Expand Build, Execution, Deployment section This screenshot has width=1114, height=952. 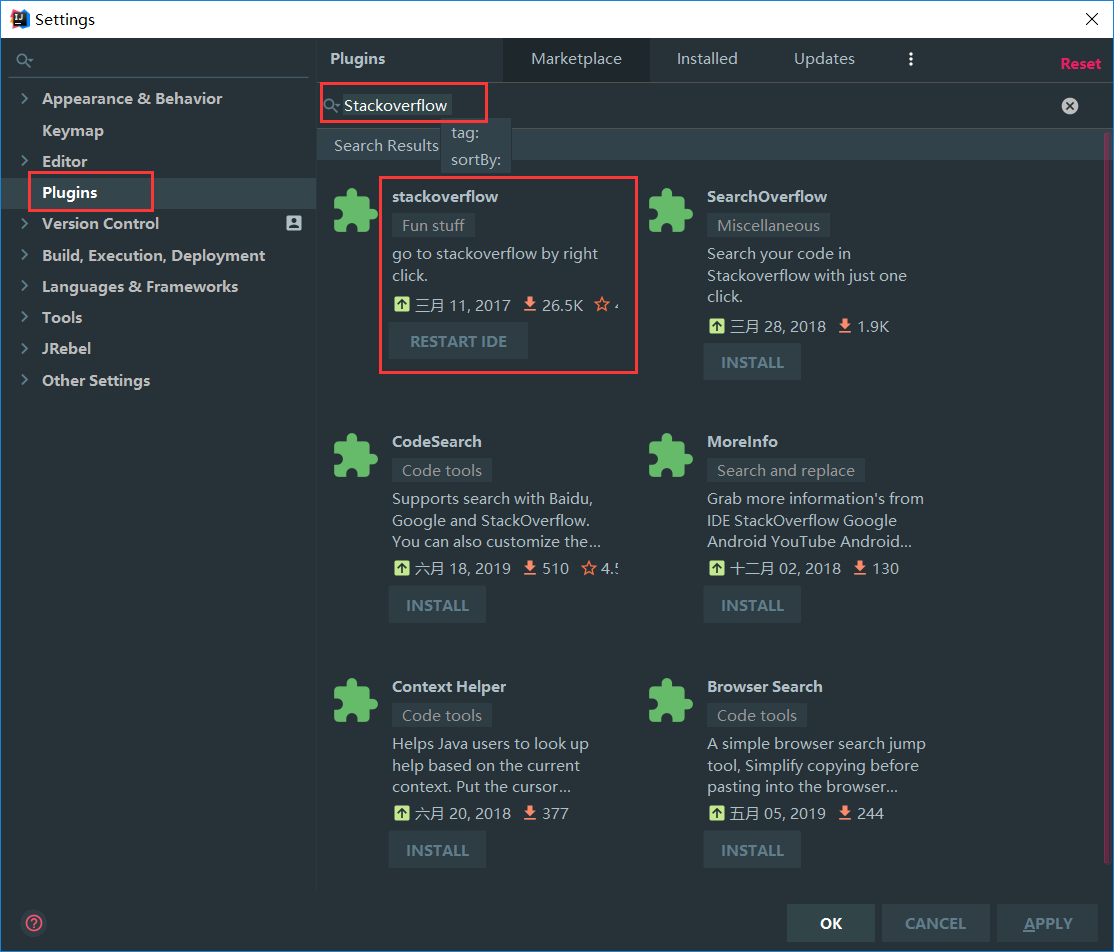[x=24, y=256]
